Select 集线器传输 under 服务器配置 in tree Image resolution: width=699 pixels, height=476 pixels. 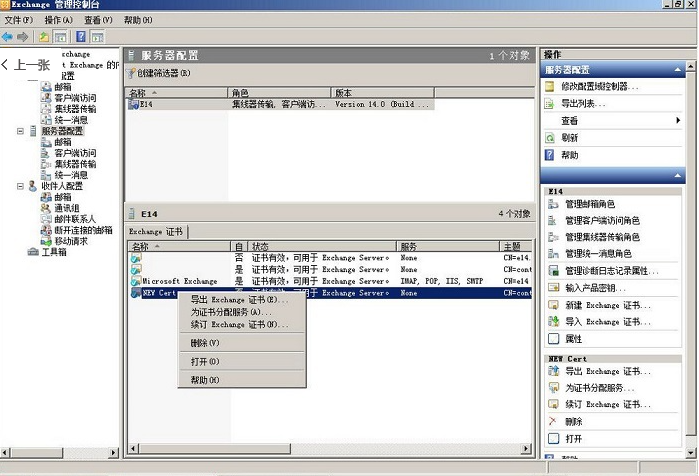coord(75,164)
